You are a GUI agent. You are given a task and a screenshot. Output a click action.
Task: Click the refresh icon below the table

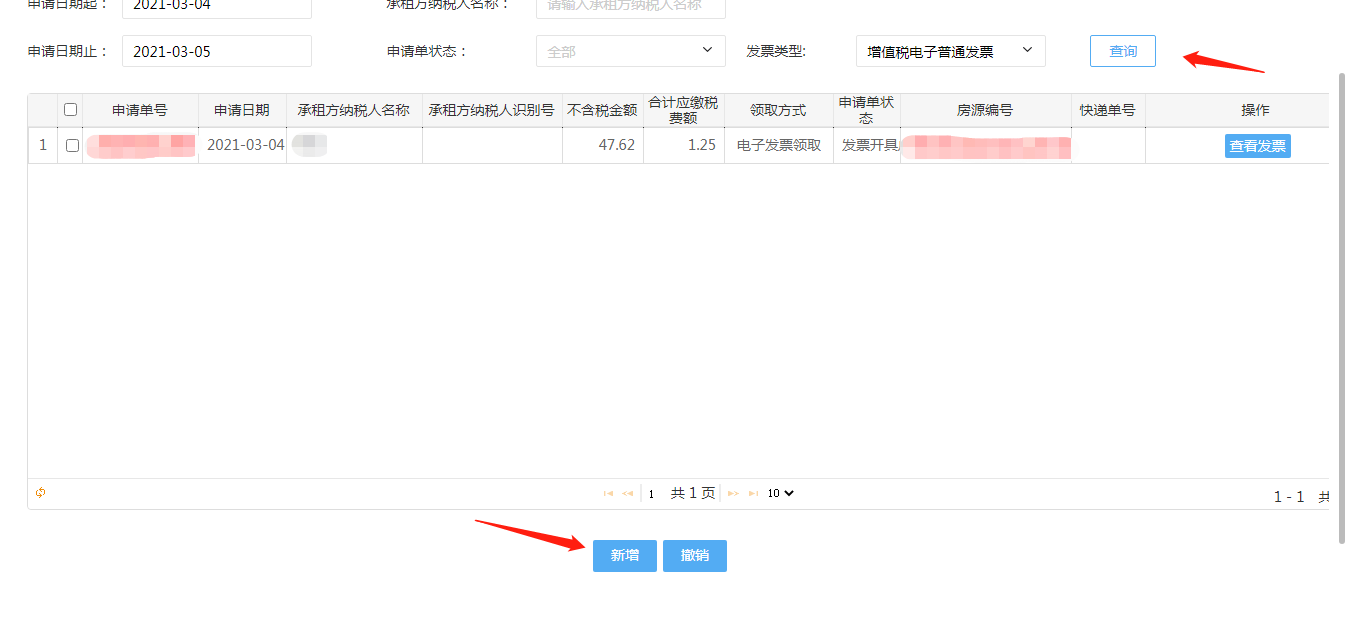pos(39,493)
